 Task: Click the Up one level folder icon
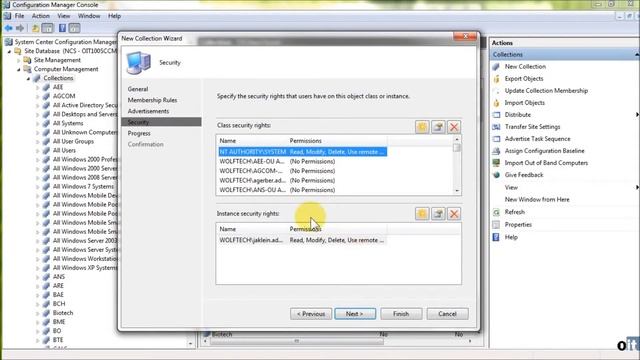[36, 28]
